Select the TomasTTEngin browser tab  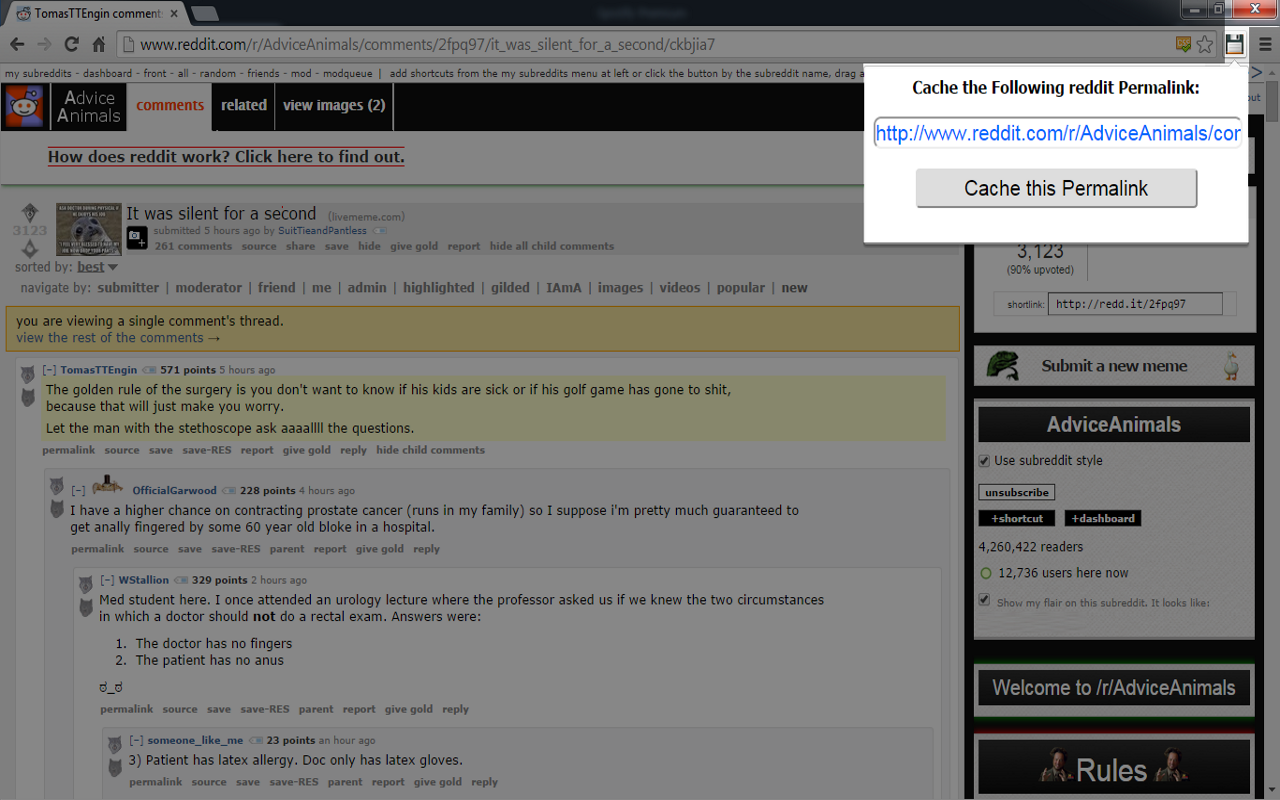(x=97, y=14)
